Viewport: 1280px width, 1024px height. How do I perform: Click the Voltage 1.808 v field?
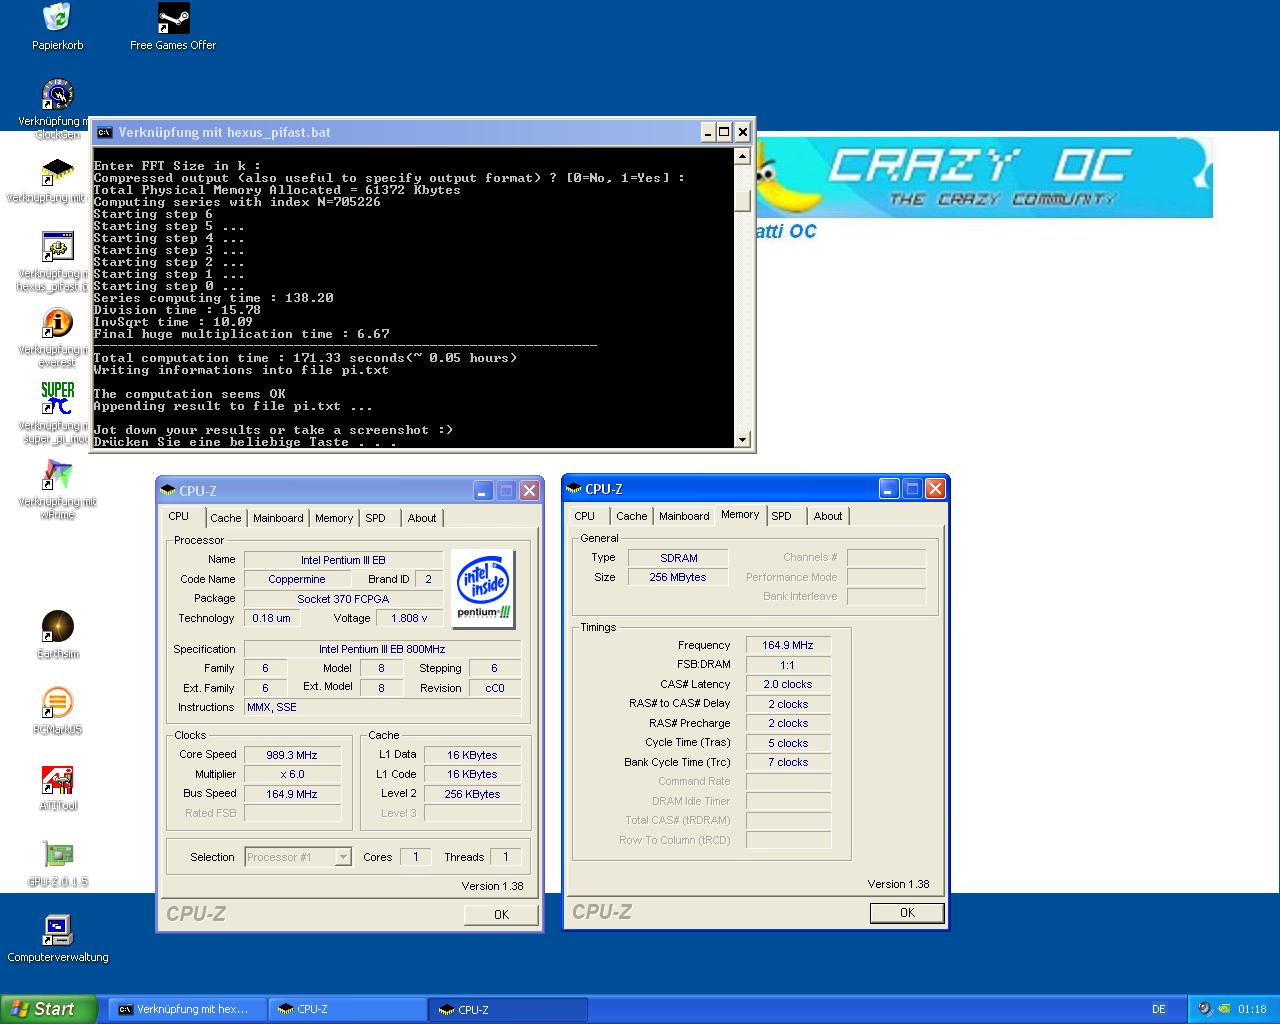(x=409, y=618)
